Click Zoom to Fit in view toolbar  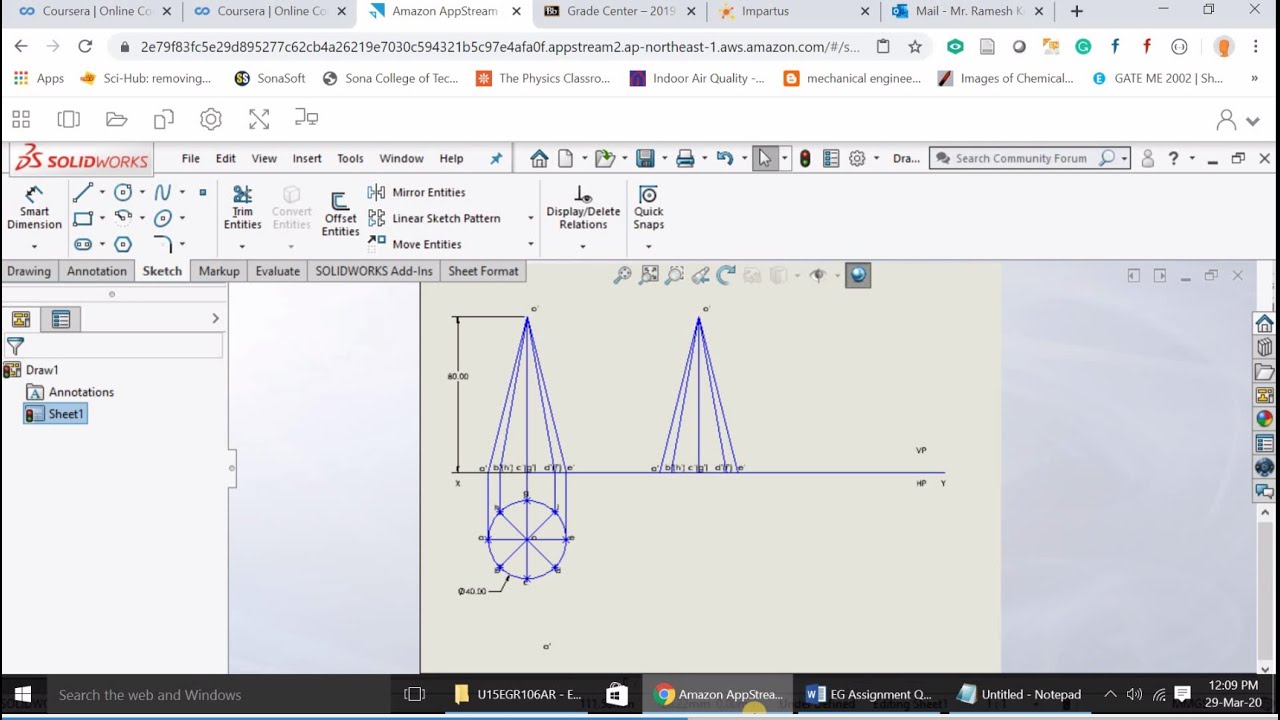point(649,275)
